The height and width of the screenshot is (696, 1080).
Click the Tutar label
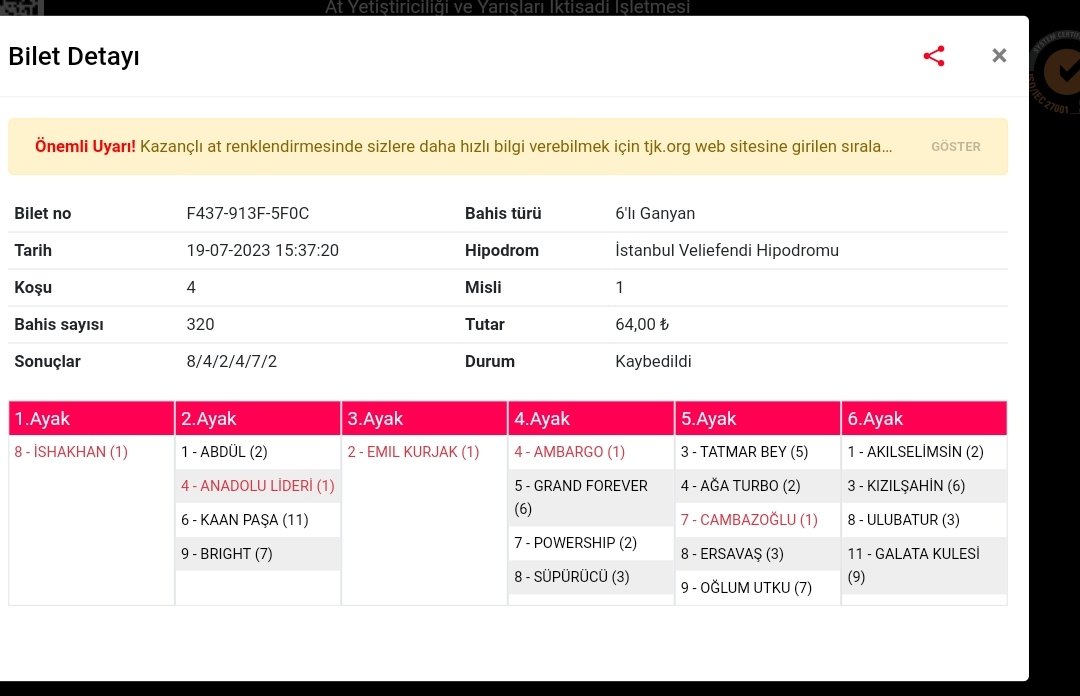click(x=484, y=325)
